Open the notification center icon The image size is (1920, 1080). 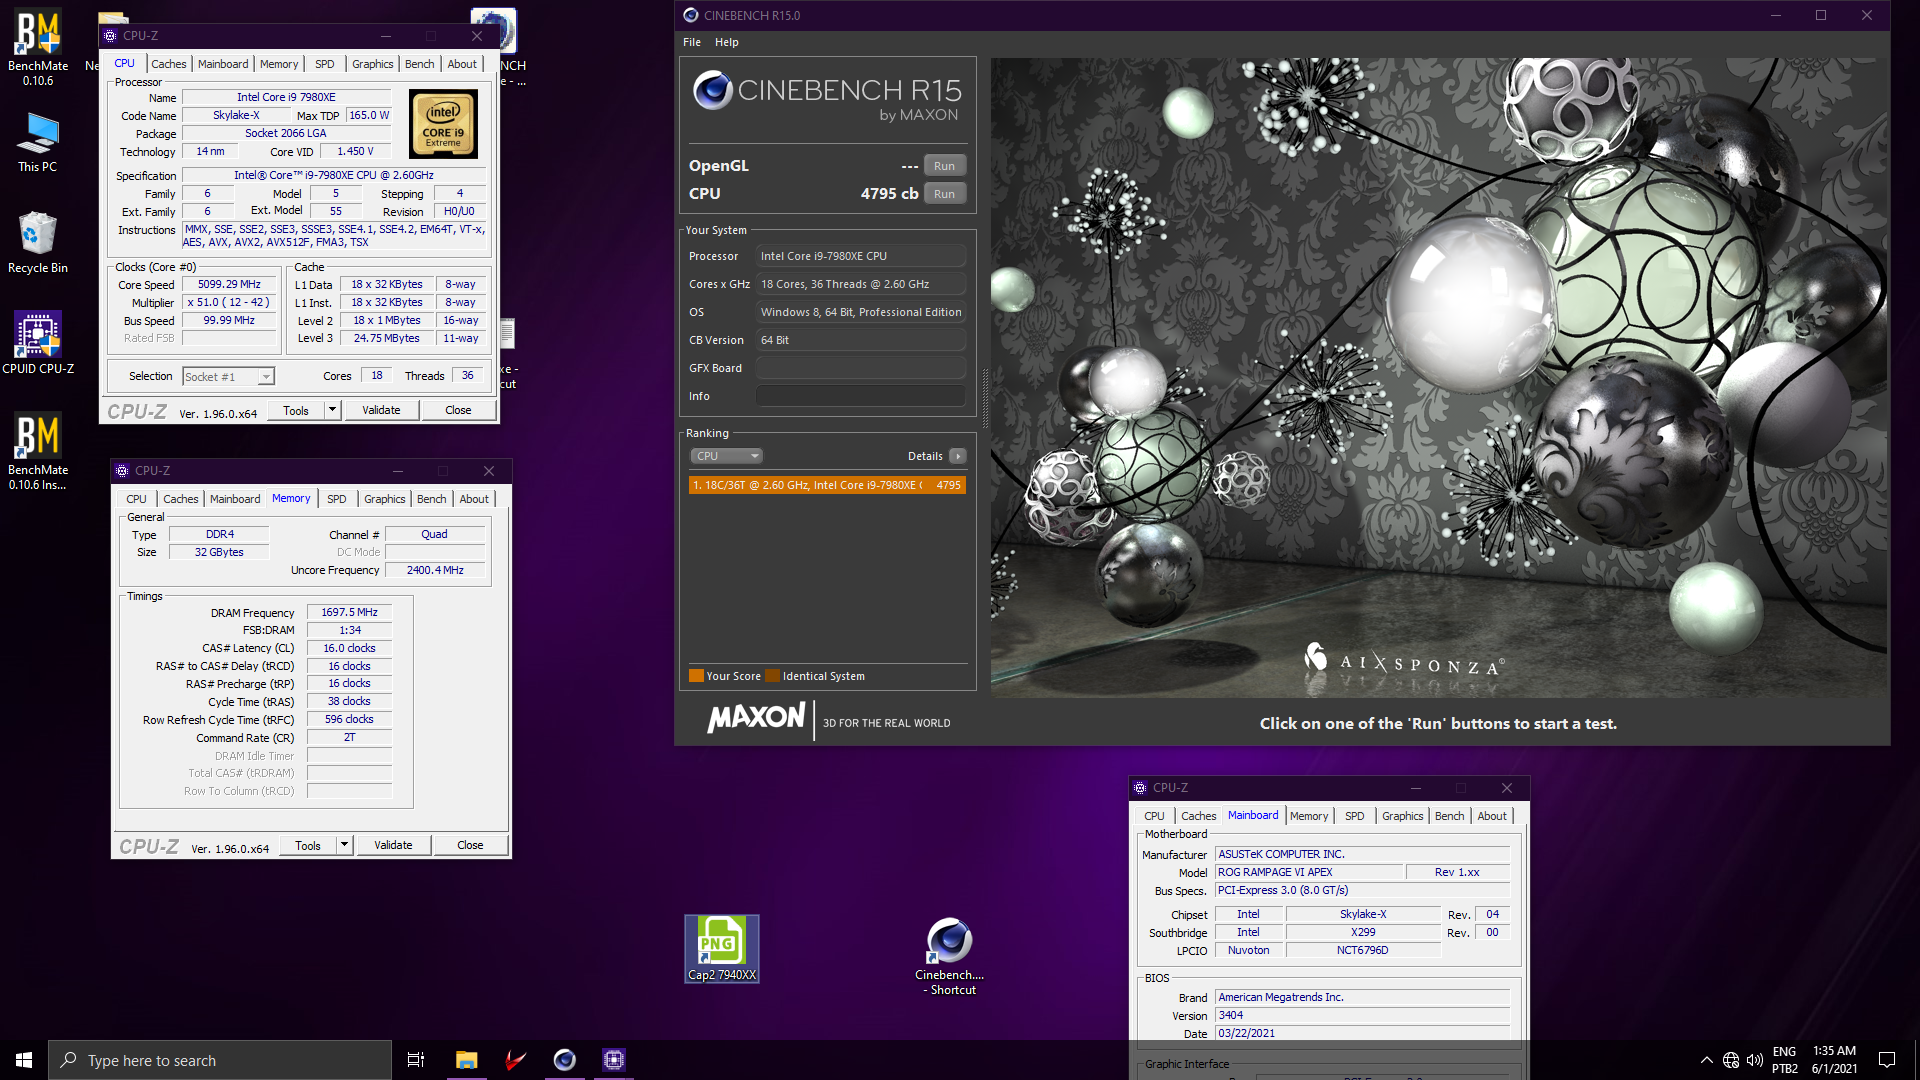click(1887, 1060)
